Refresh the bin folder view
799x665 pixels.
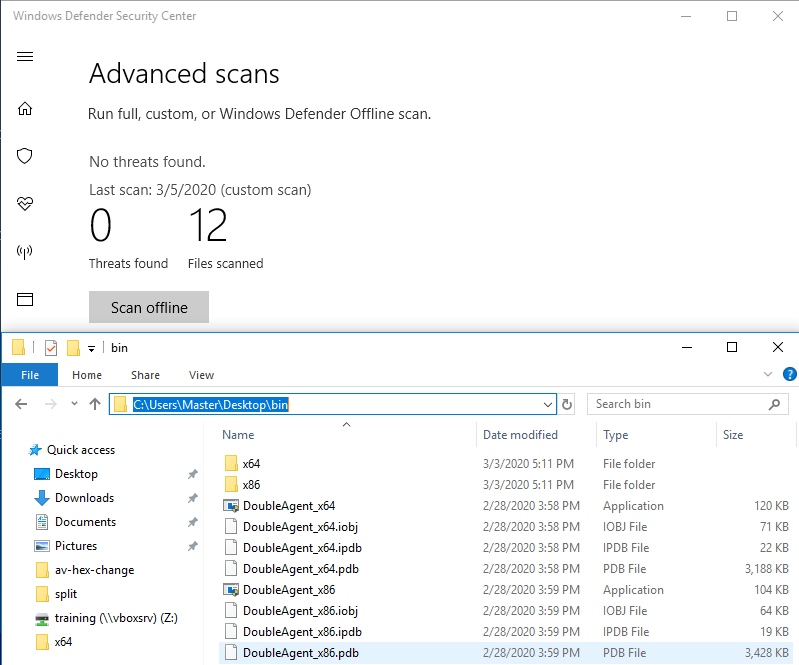[x=567, y=405]
